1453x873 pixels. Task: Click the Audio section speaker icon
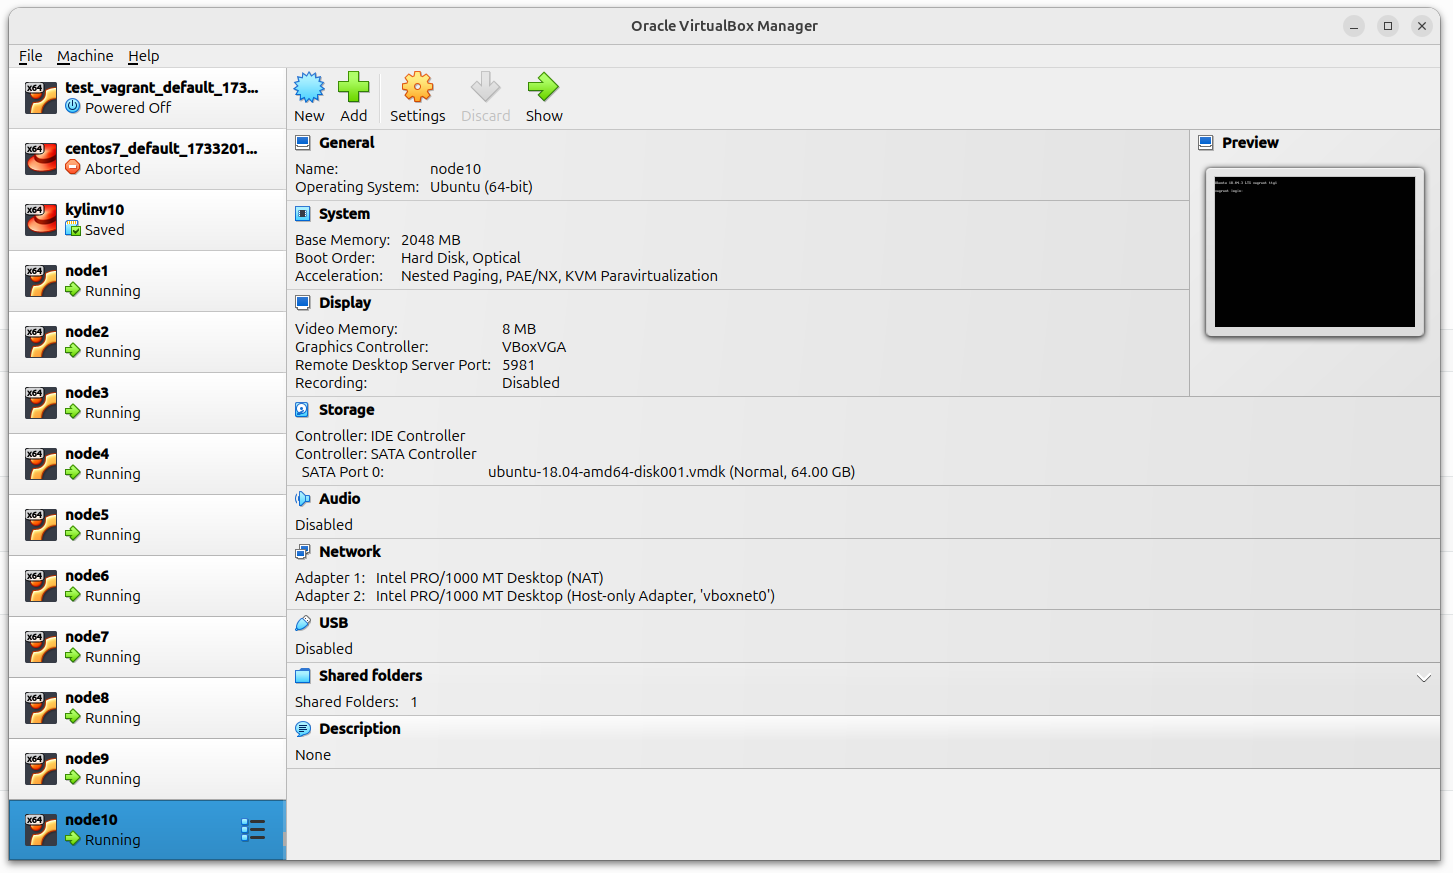pos(303,499)
